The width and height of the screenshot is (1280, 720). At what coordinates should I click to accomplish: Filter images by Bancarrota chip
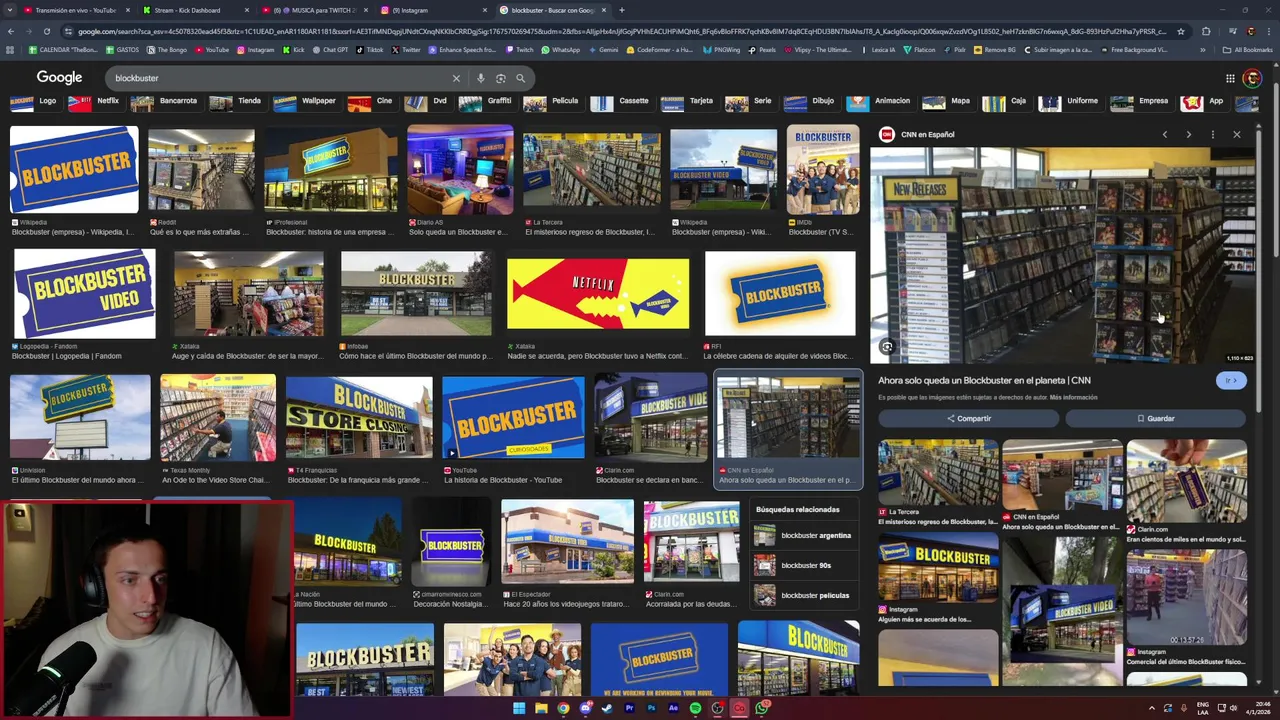tap(165, 101)
